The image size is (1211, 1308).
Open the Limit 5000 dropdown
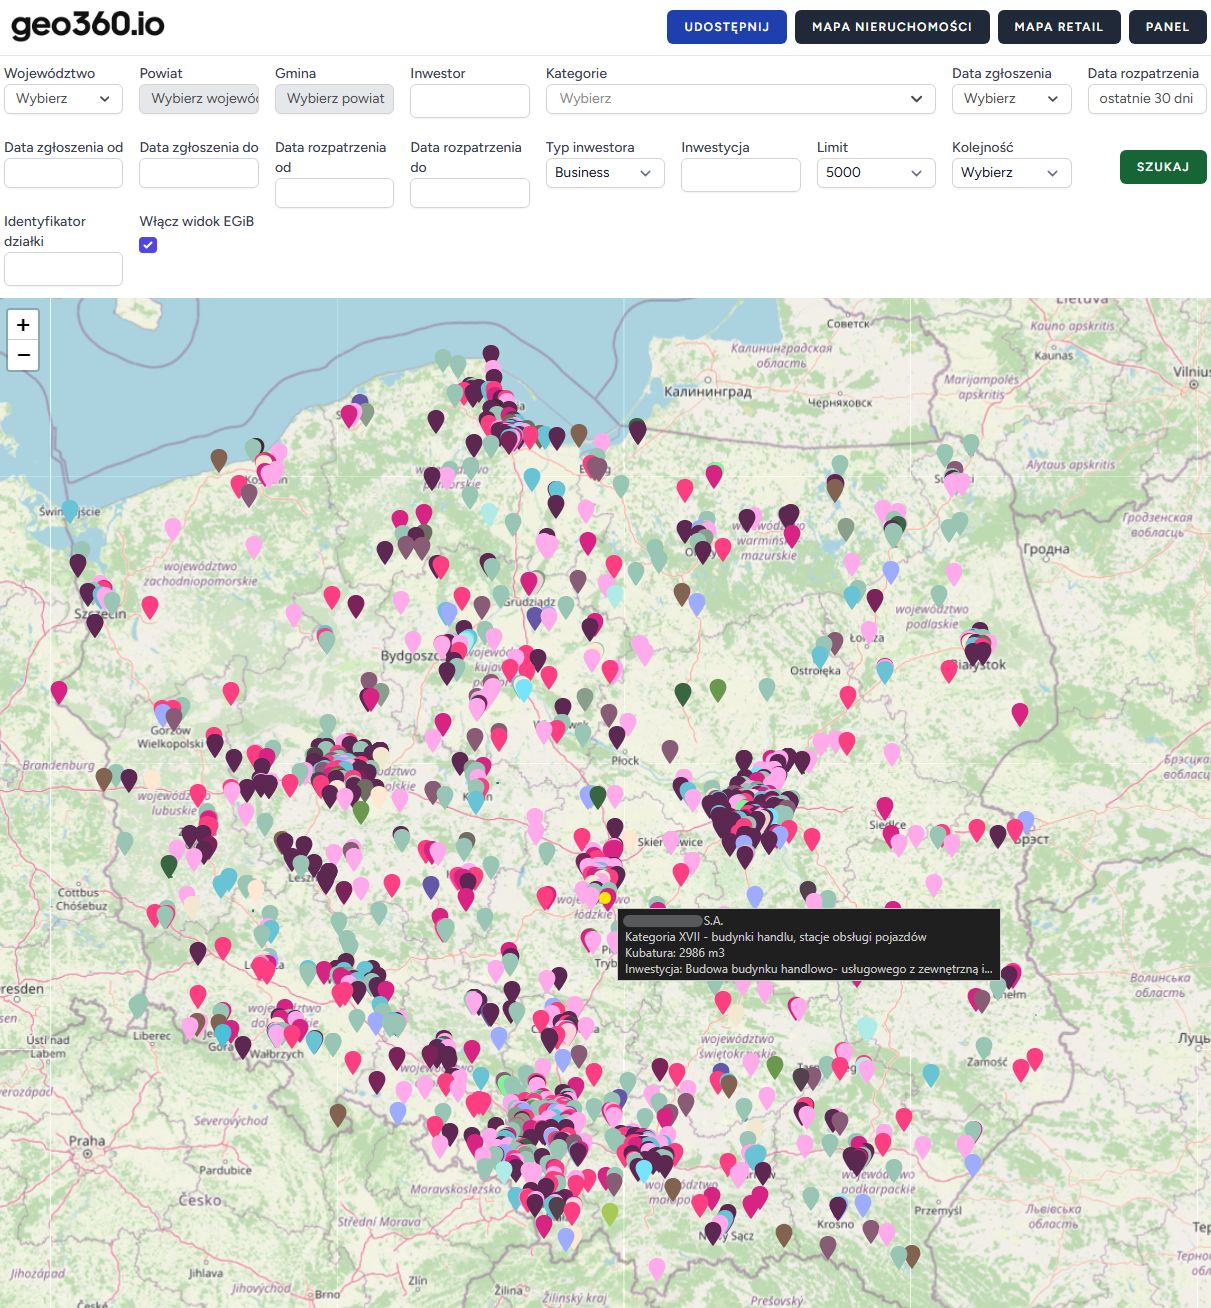[x=876, y=173]
